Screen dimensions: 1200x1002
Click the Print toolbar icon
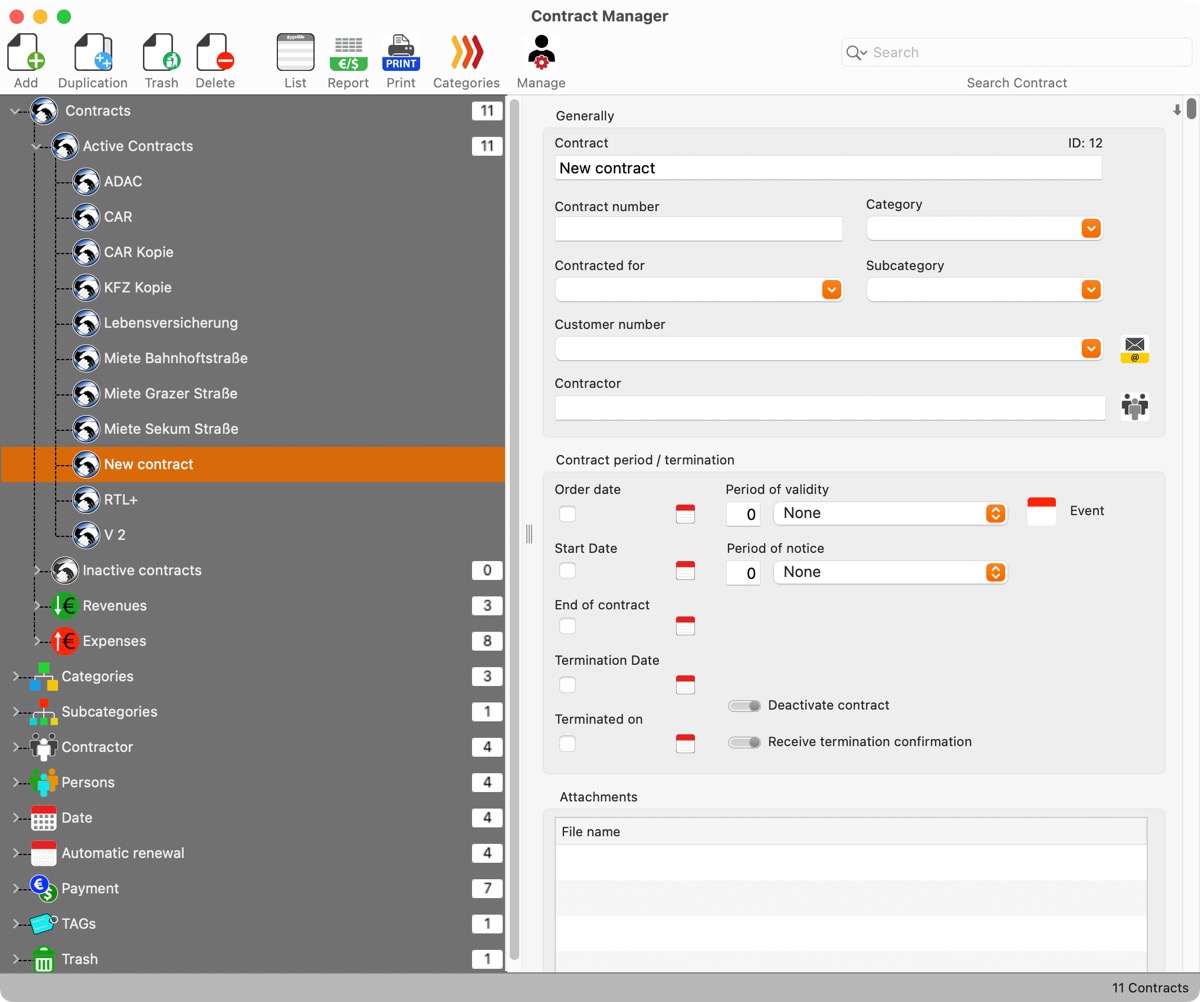401,52
